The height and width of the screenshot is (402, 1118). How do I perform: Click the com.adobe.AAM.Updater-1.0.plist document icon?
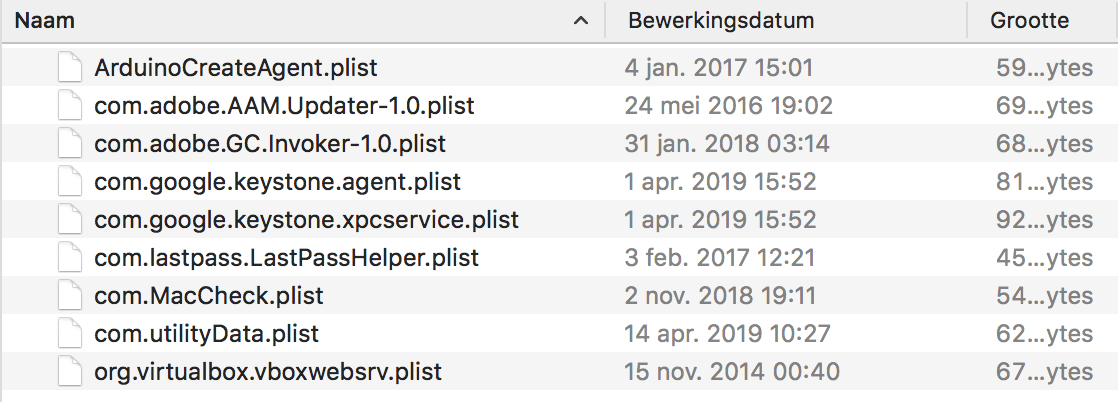coord(69,106)
